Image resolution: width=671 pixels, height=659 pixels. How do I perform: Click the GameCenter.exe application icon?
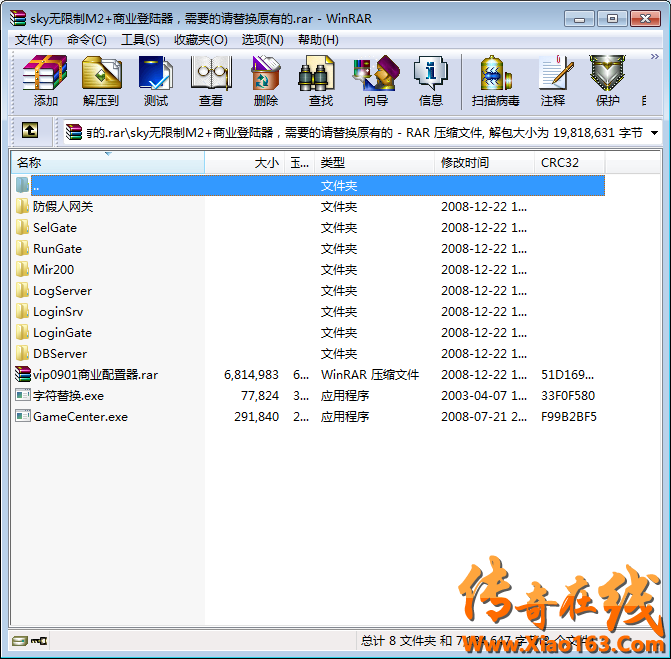(23, 415)
